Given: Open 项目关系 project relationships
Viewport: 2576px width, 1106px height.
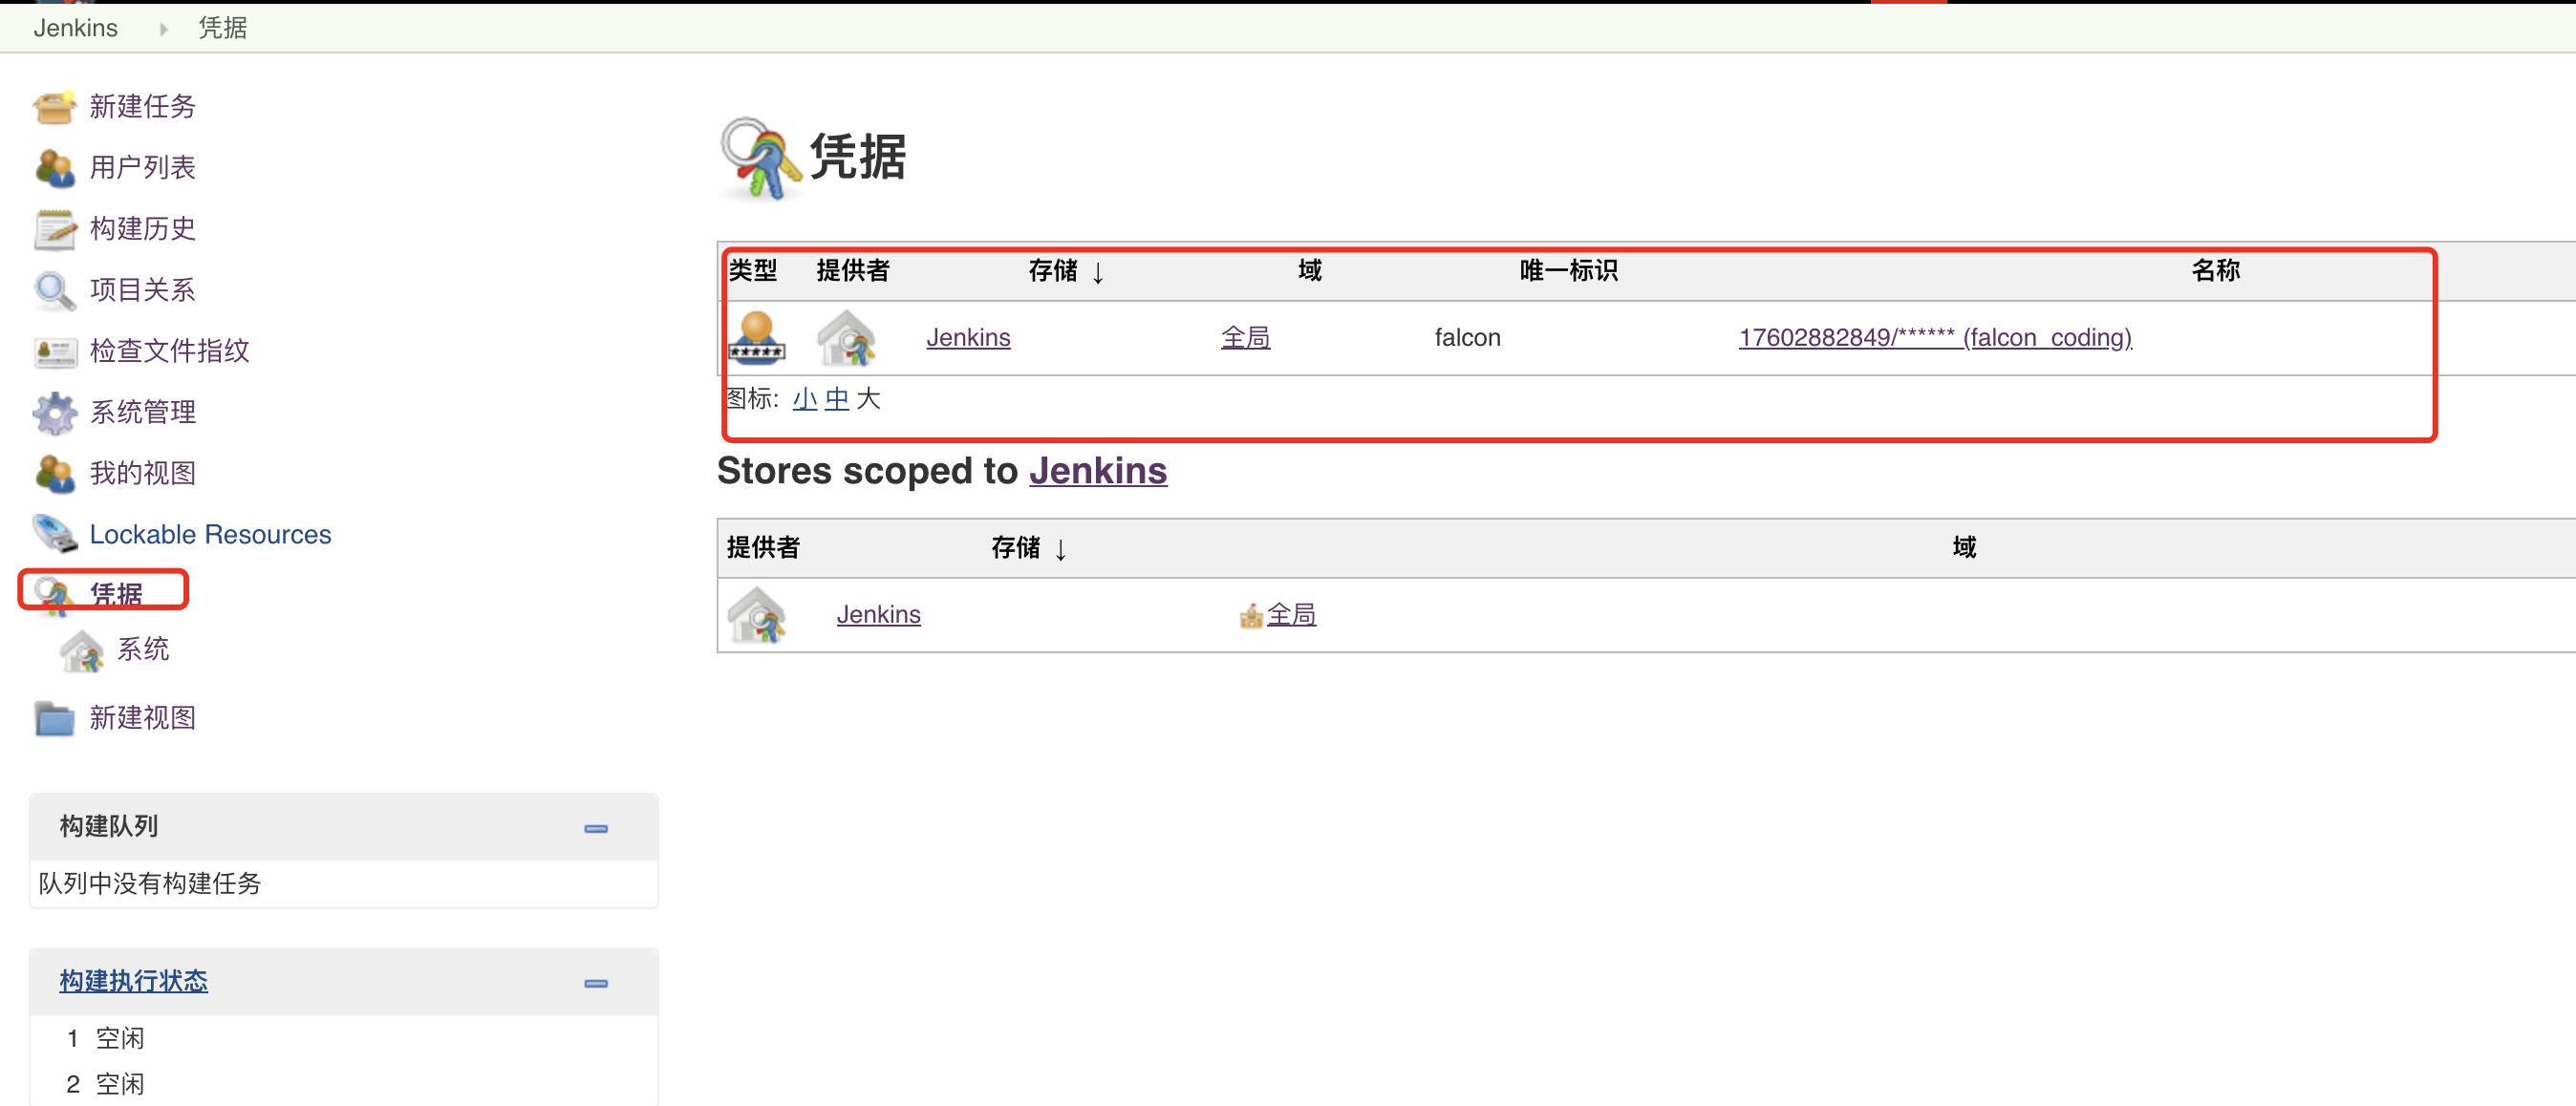Looking at the screenshot, I should 142,290.
